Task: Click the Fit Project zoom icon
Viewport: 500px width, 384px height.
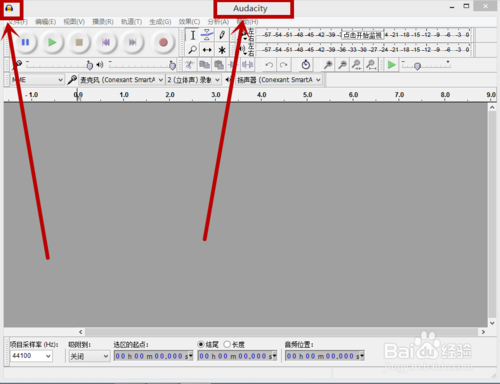Action: click(x=371, y=65)
